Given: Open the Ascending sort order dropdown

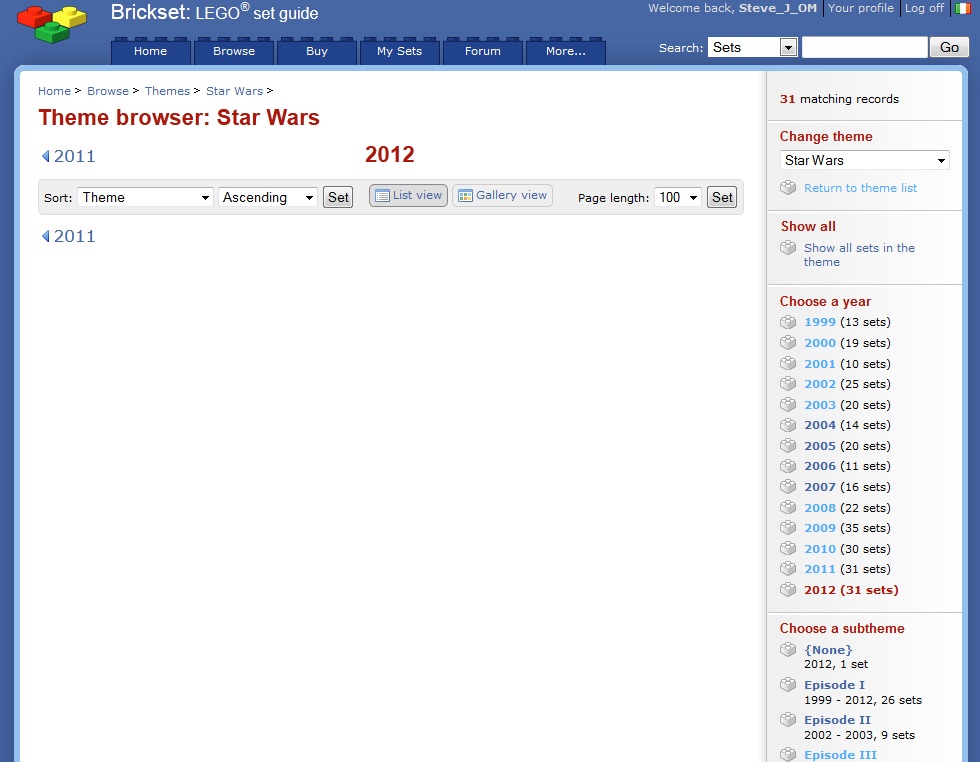Looking at the screenshot, I should pos(268,198).
